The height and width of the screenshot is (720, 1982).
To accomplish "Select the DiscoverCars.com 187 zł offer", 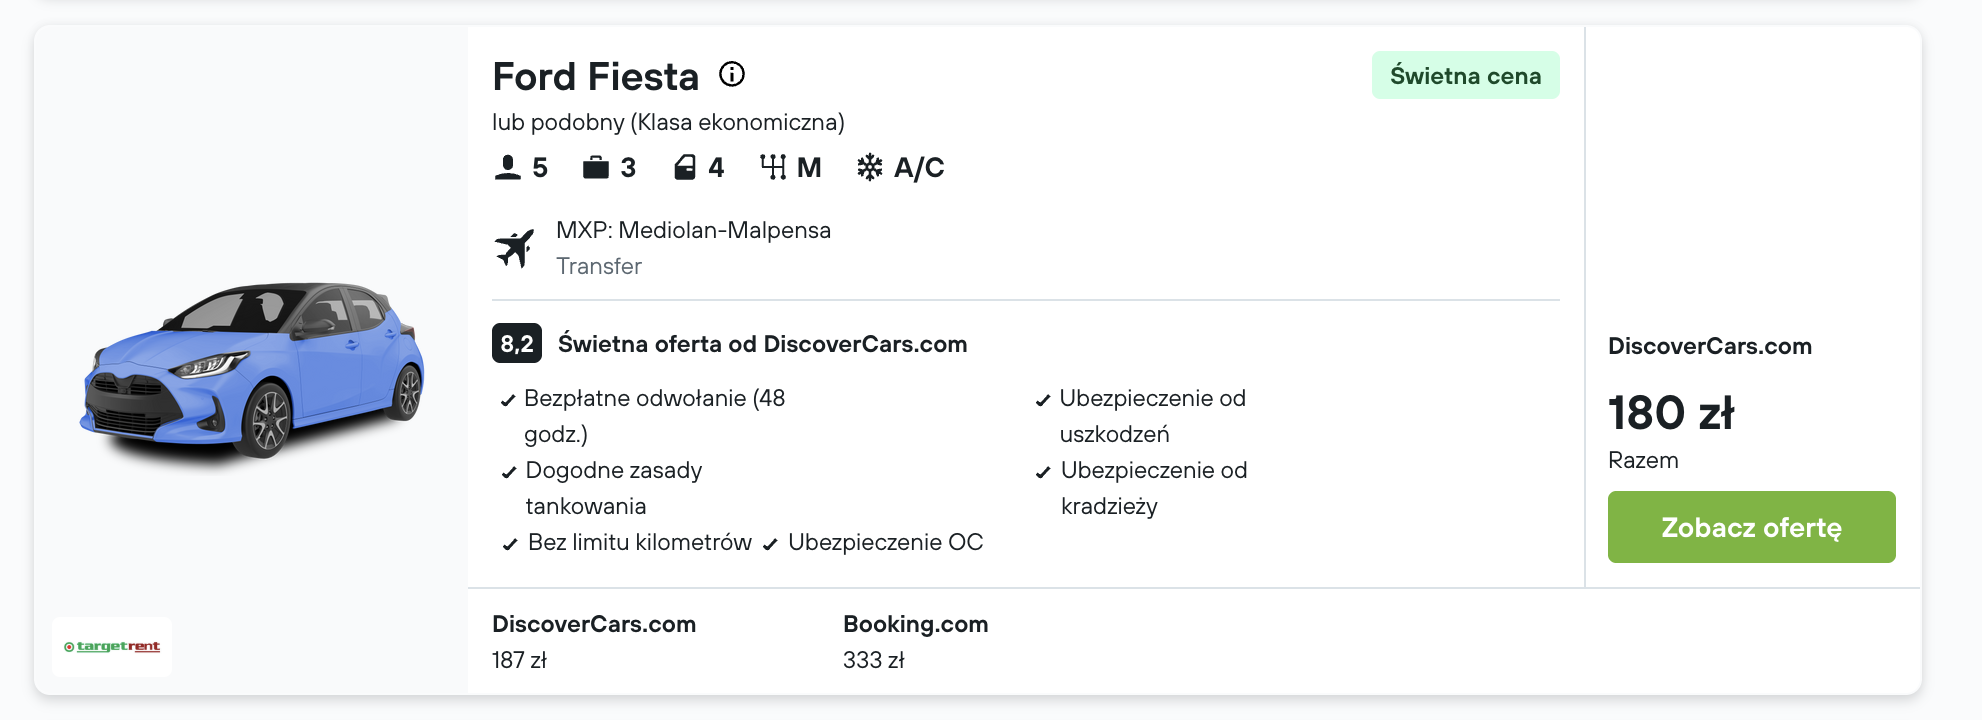I will [594, 641].
